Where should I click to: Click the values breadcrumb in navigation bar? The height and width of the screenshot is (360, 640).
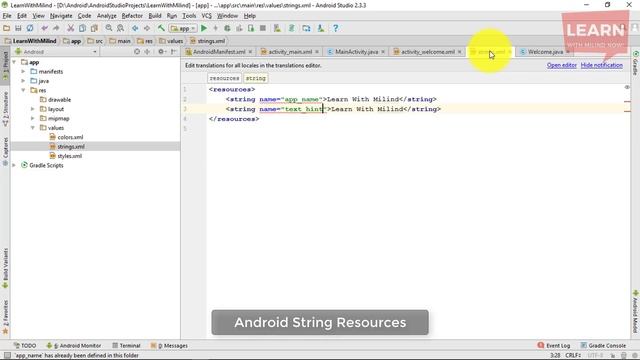tap(171, 41)
